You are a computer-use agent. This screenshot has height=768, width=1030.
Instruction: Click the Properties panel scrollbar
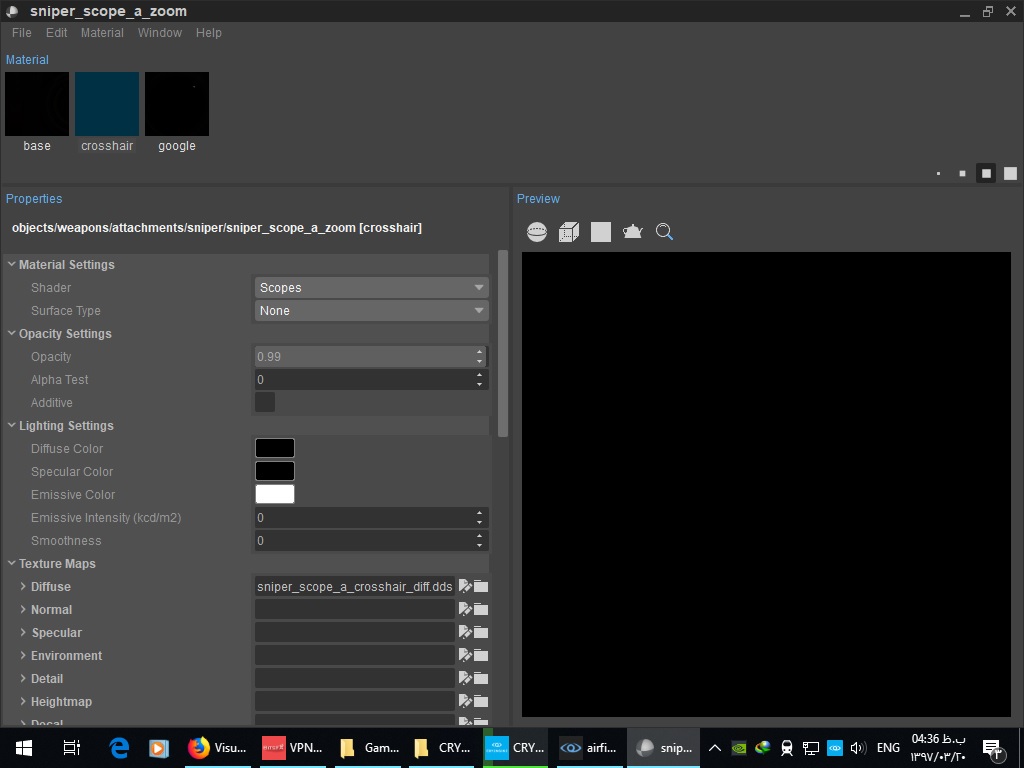click(x=503, y=343)
